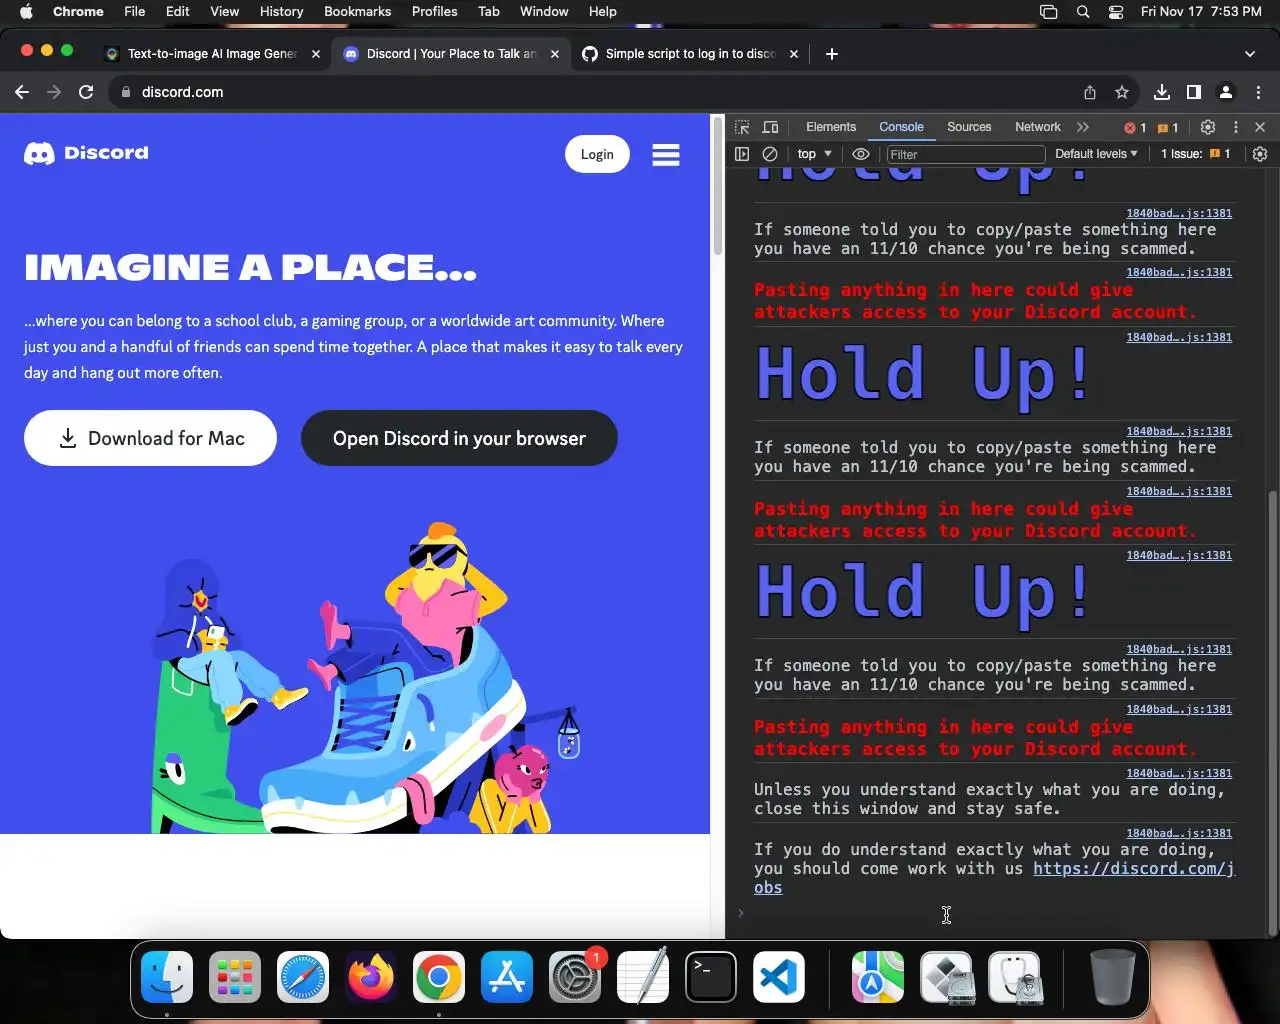
Task: Activate DevTools inspect element picker
Action: point(742,127)
